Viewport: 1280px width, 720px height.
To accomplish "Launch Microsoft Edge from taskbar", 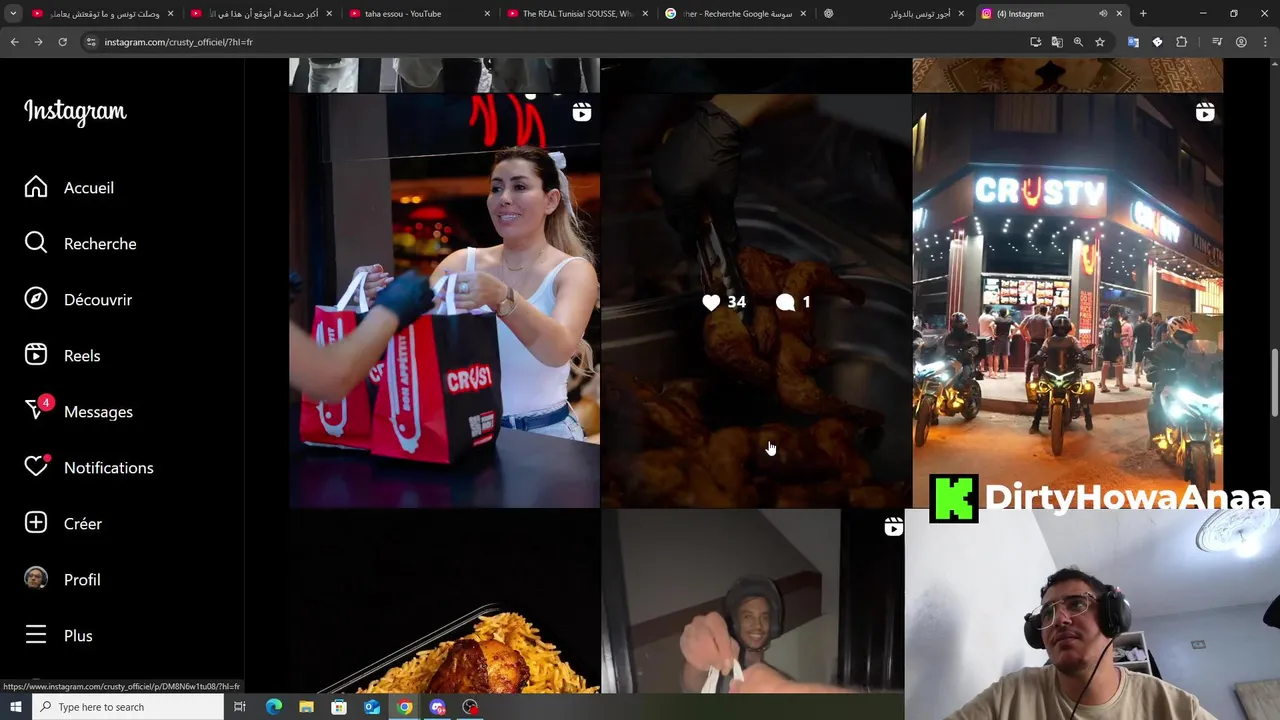I will pyautogui.click(x=274, y=707).
